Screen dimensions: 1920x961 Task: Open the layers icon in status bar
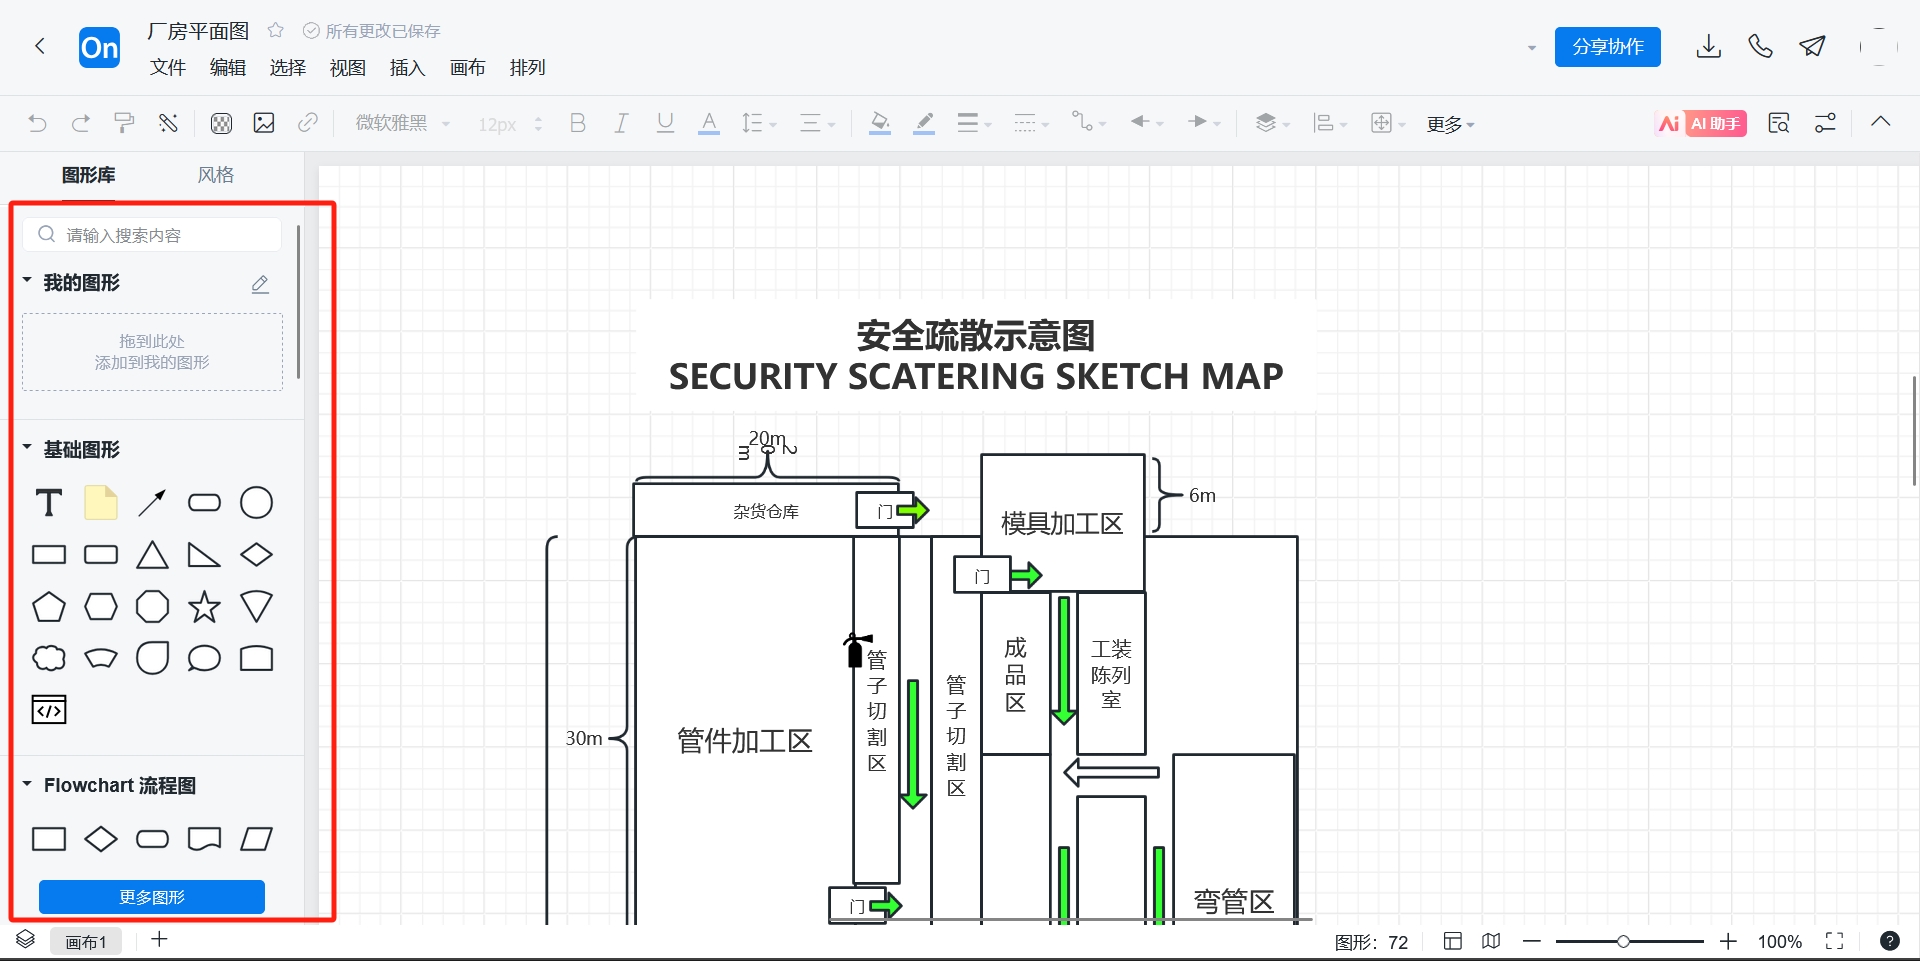coord(26,940)
